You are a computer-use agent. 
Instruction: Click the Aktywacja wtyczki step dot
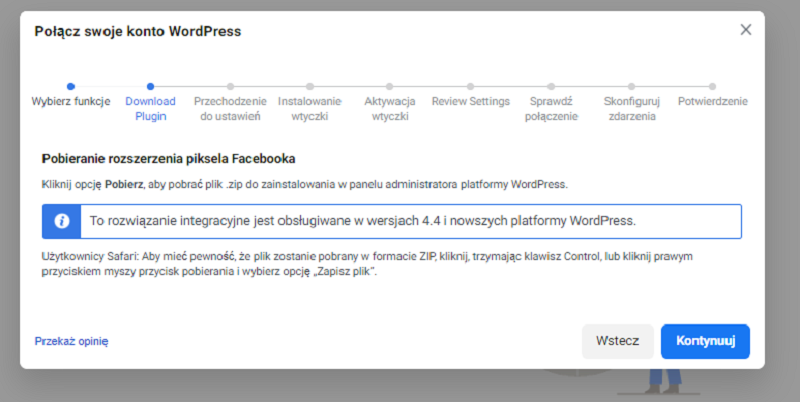click(x=389, y=86)
